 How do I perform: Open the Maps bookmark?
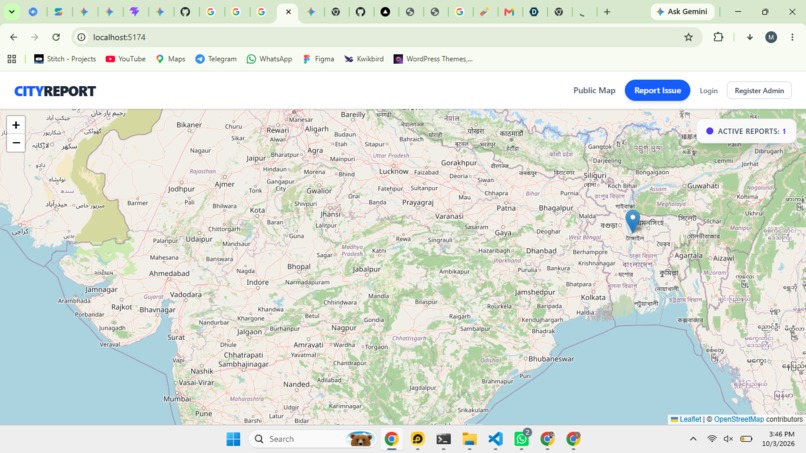coord(170,59)
